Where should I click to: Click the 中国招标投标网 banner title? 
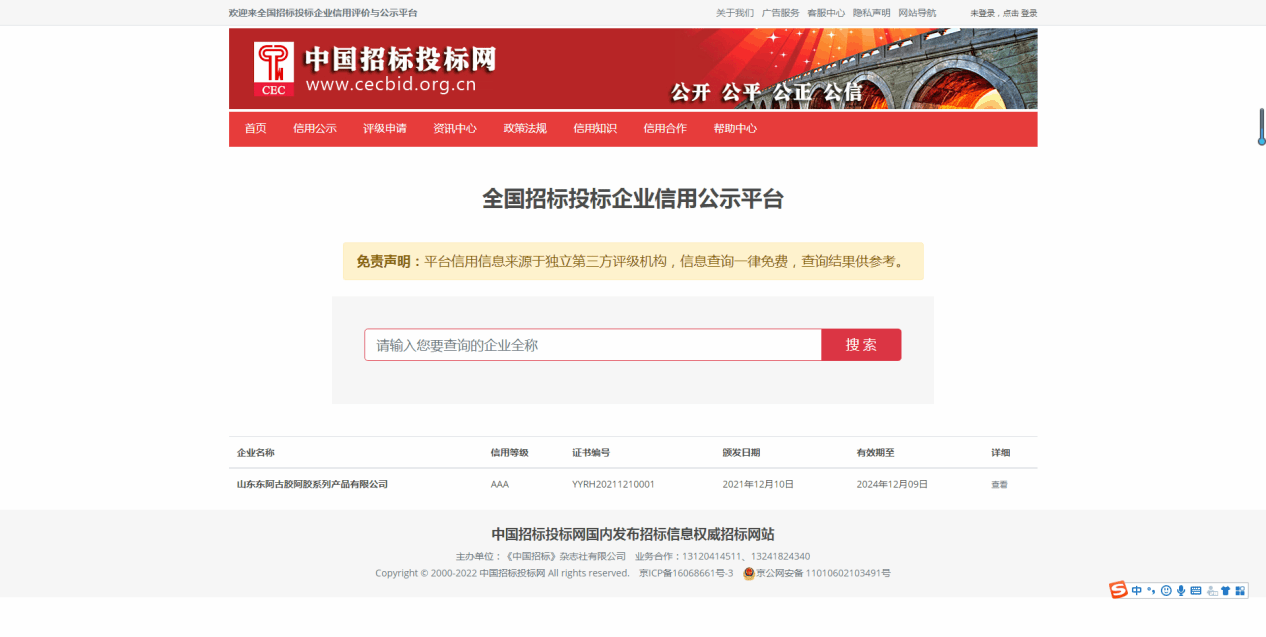pyautogui.click(x=400, y=59)
